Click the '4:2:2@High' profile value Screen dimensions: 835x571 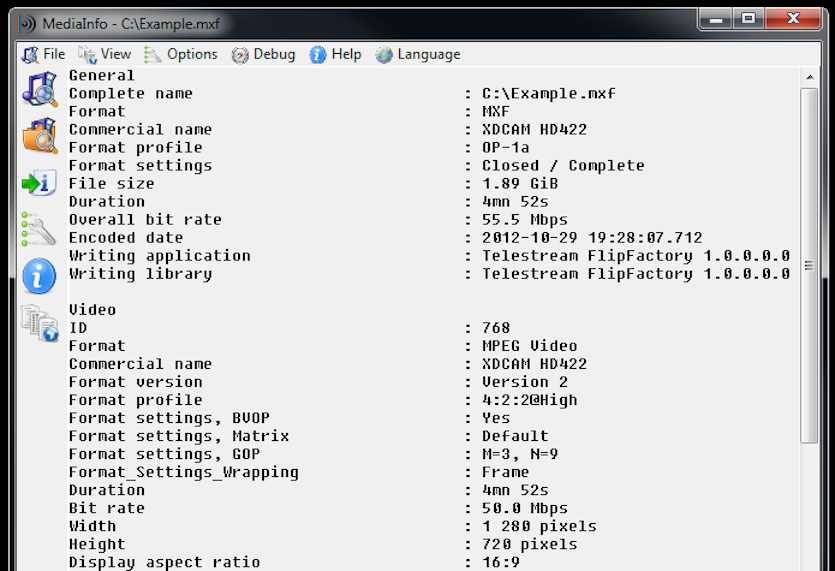[529, 400]
